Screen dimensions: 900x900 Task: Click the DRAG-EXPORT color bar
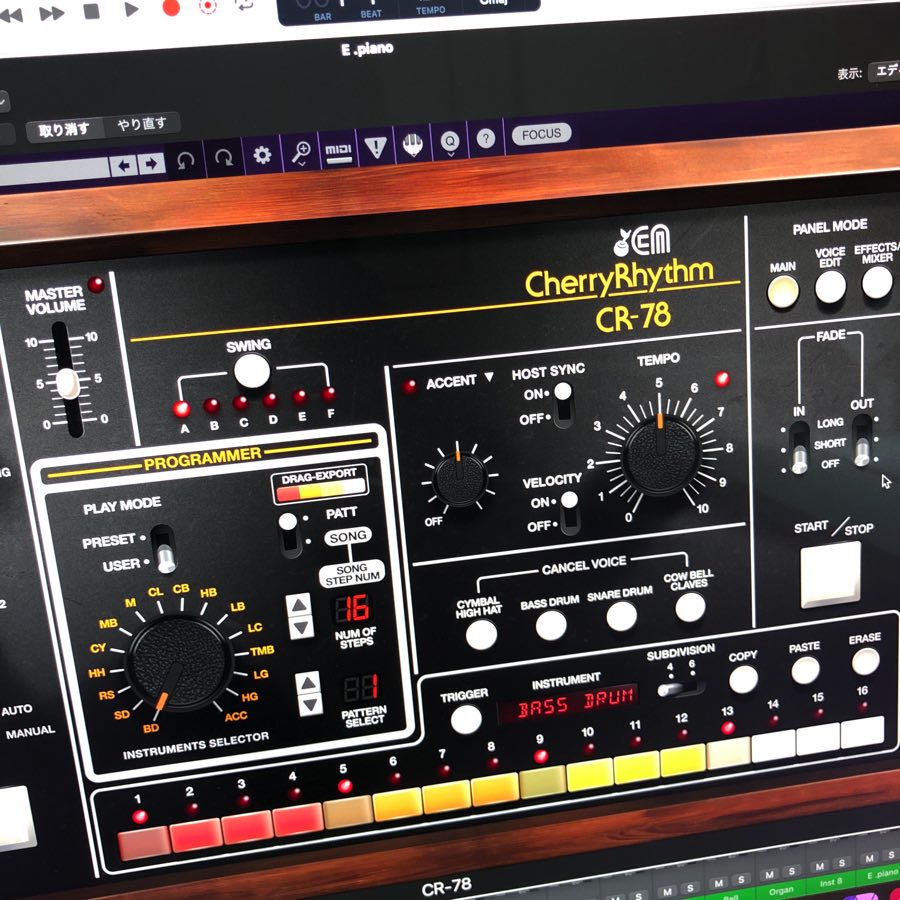[x=320, y=491]
